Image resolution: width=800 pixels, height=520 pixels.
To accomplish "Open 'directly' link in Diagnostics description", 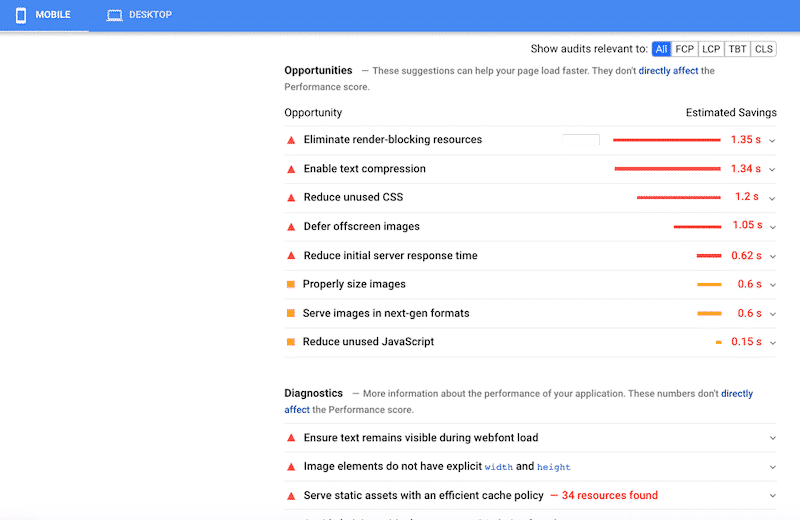I will [737, 393].
